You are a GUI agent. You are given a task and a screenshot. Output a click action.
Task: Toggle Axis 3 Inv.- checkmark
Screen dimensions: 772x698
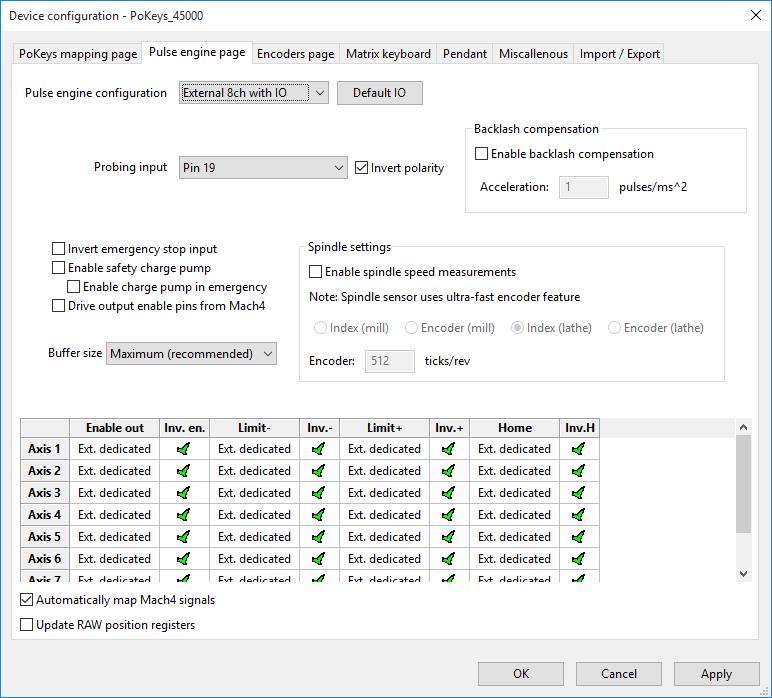(x=319, y=493)
